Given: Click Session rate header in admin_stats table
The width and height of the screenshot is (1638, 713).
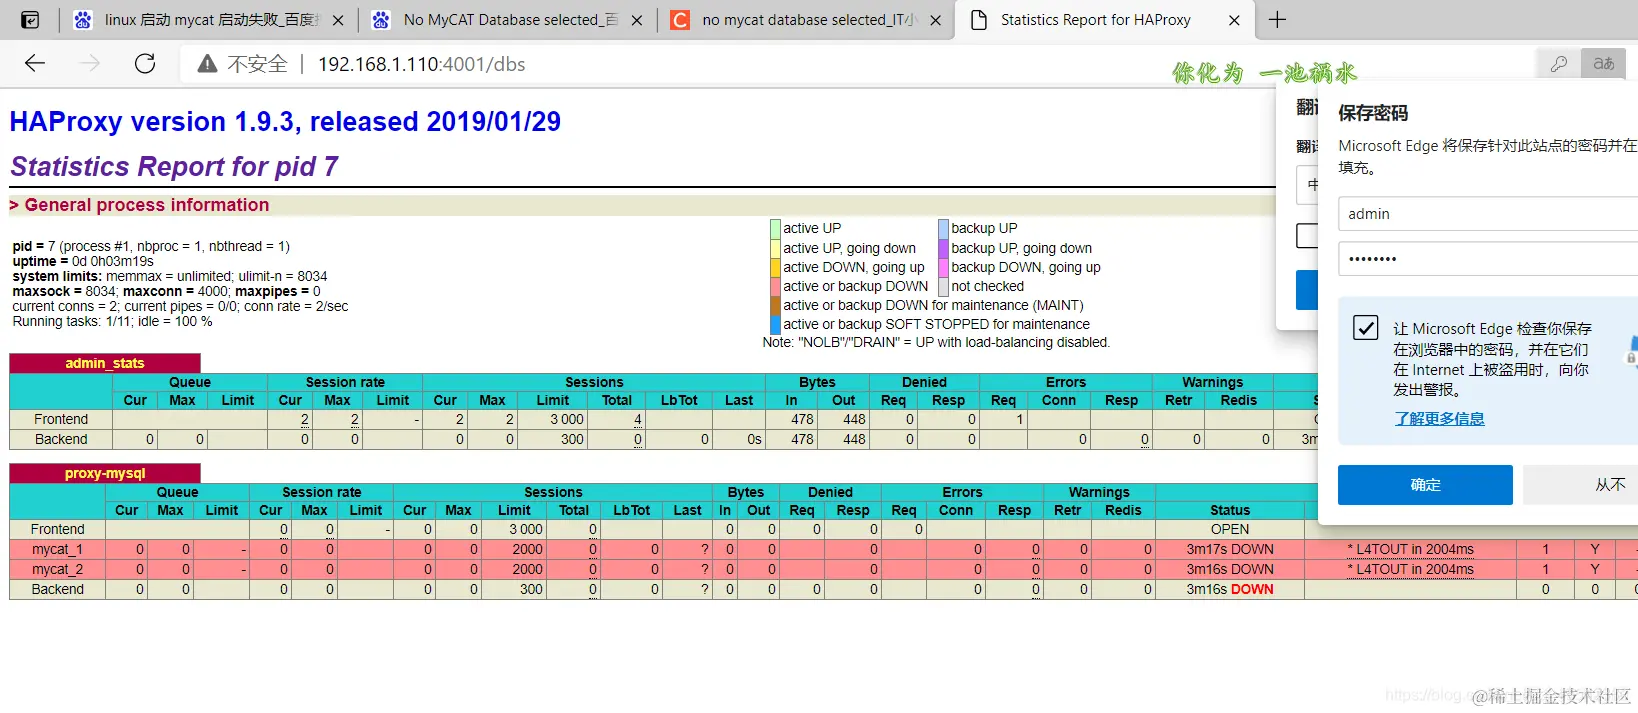Looking at the screenshot, I should 345,382.
